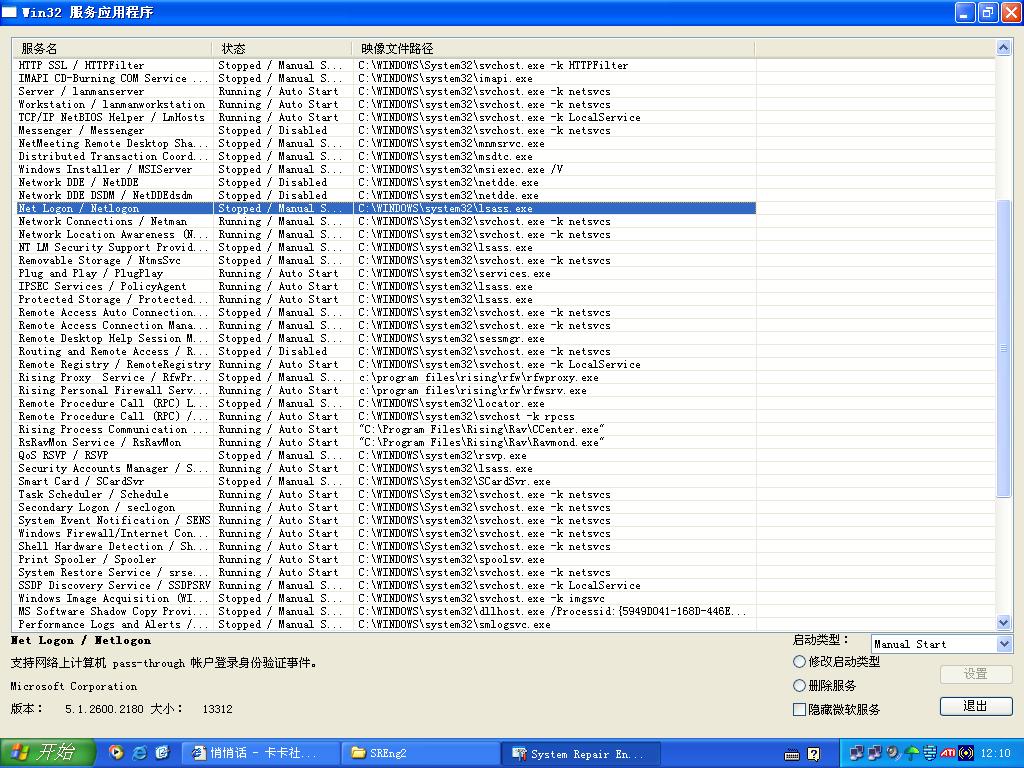Viewport: 1024px width, 768px height.
Task: Select the Server / lanmanserver row
Action: coord(385,91)
